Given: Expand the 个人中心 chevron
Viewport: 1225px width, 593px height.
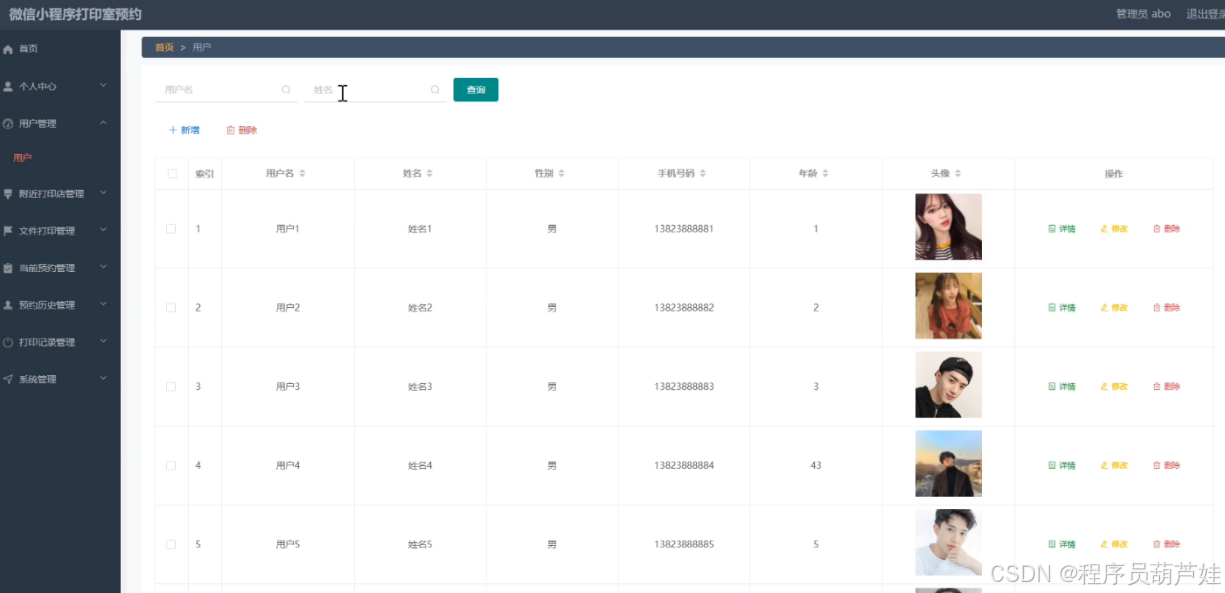Looking at the screenshot, I should coord(103,86).
